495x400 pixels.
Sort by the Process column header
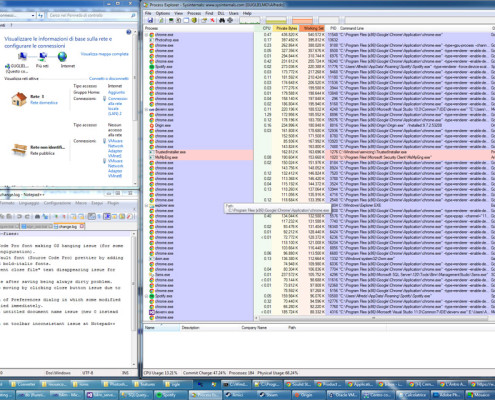pyautogui.click(x=199, y=28)
